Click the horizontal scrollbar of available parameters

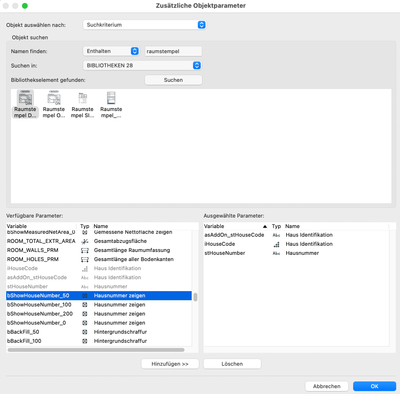[x=96, y=350]
